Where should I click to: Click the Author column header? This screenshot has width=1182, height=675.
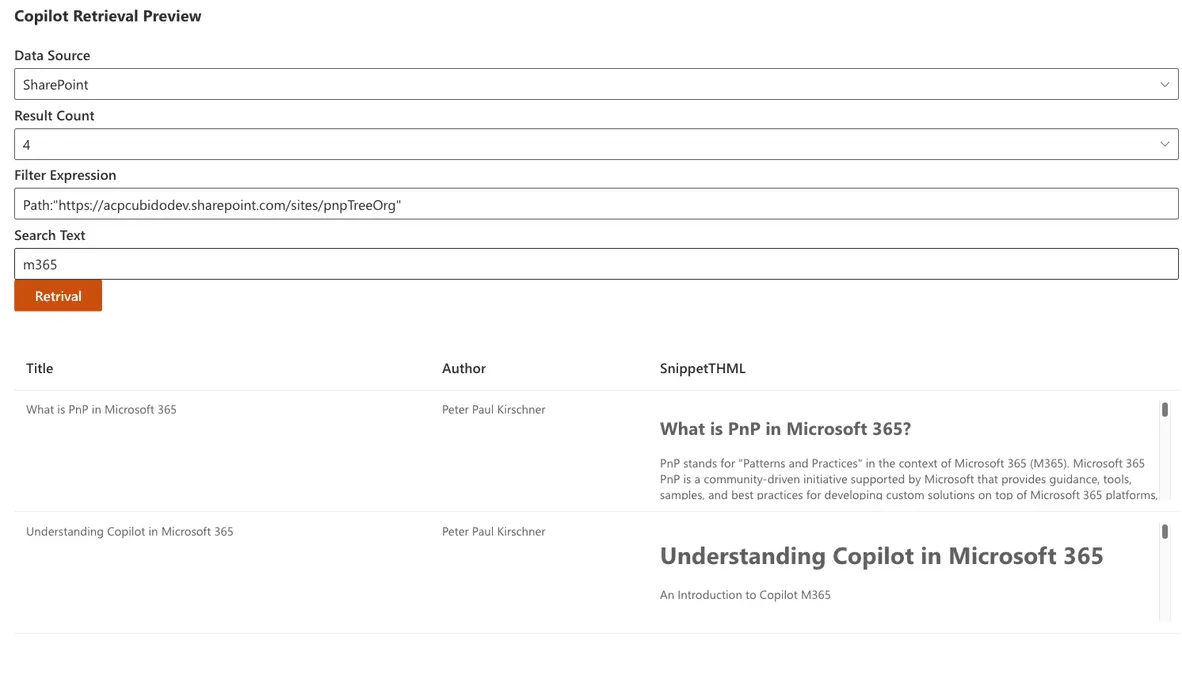tap(464, 368)
